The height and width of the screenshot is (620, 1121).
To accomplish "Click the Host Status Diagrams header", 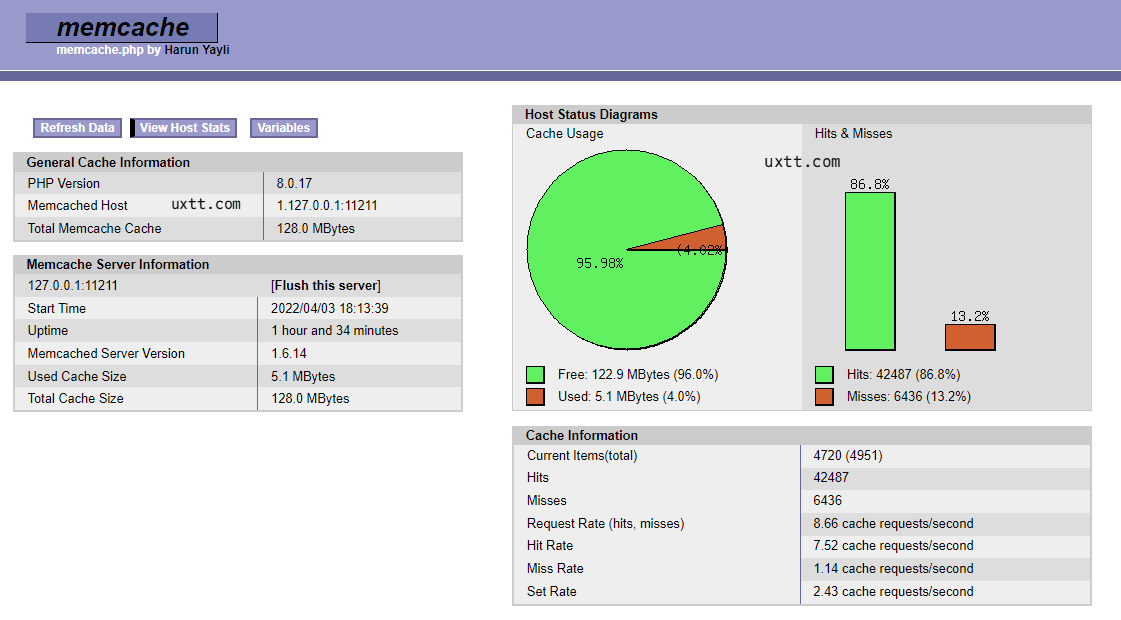I will click(591, 115).
